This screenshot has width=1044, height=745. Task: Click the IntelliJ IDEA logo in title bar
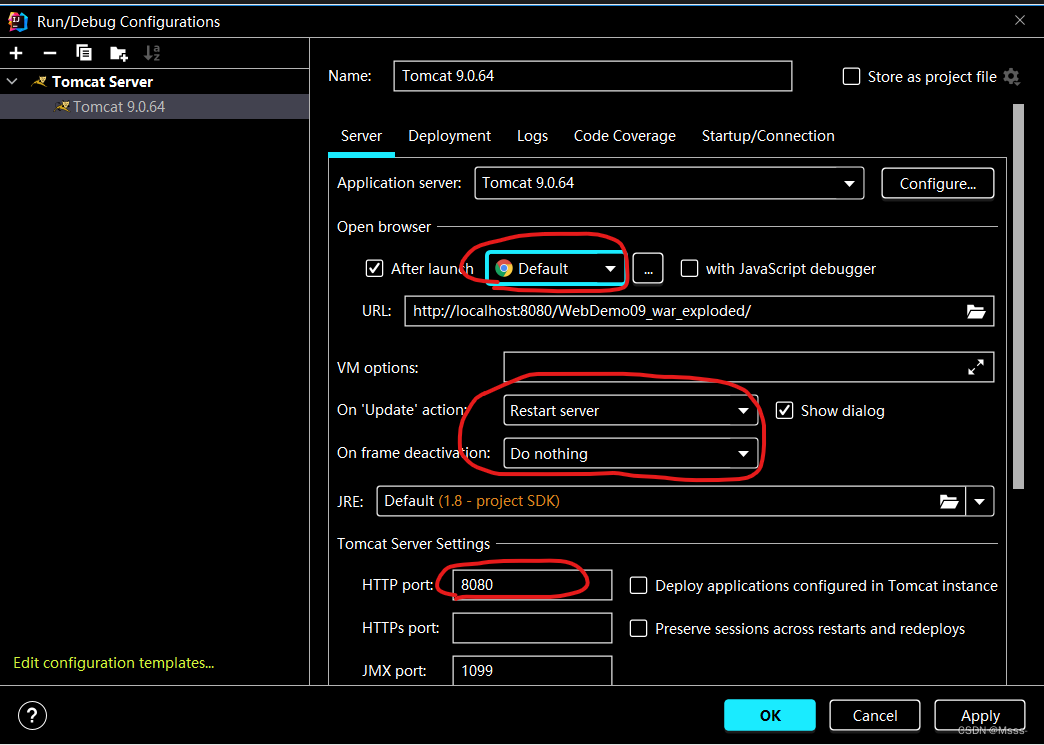[x=17, y=21]
